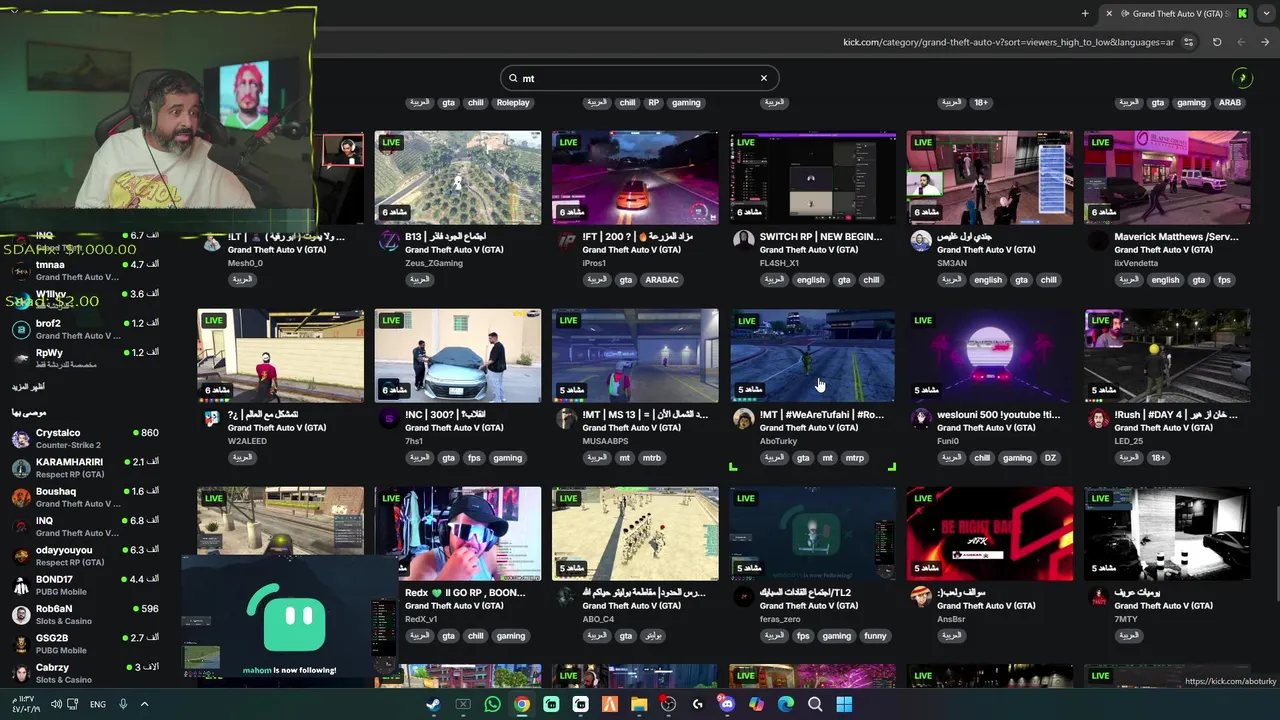
Task: Clear the Kick search field with X
Action: (x=764, y=78)
